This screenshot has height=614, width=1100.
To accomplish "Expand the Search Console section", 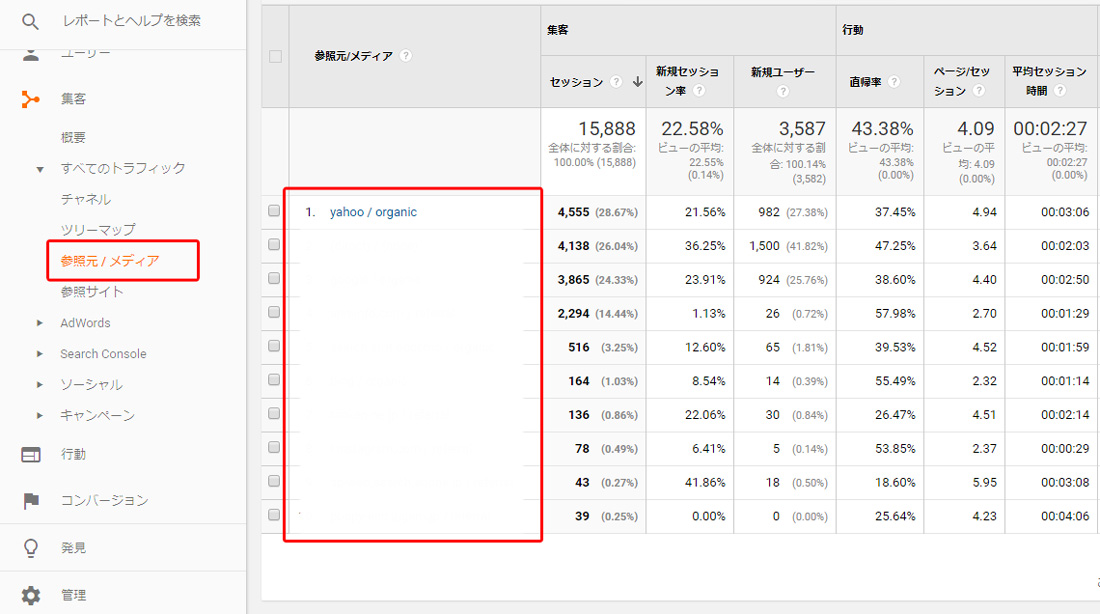I will [40, 354].
